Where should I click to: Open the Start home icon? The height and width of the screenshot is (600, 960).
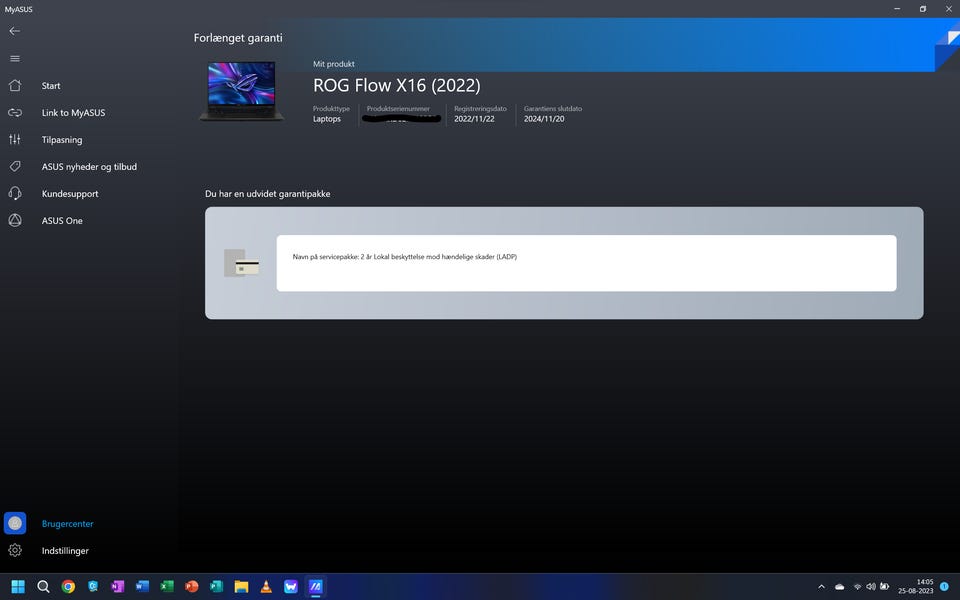[x=14, y=86]
